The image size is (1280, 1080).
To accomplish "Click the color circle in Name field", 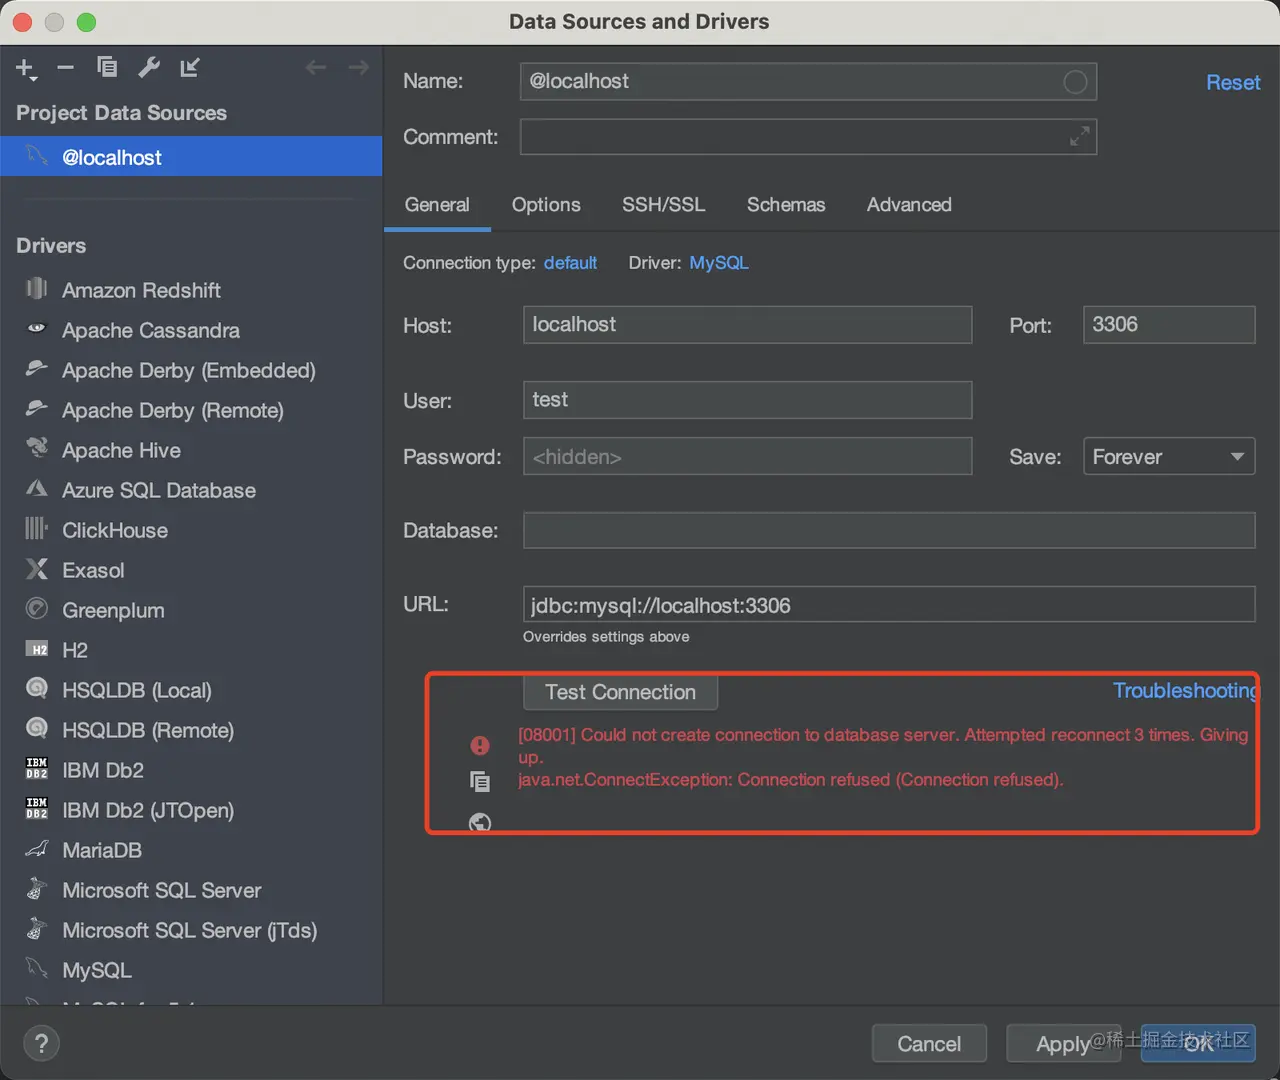I will (x=1075, y=82).
